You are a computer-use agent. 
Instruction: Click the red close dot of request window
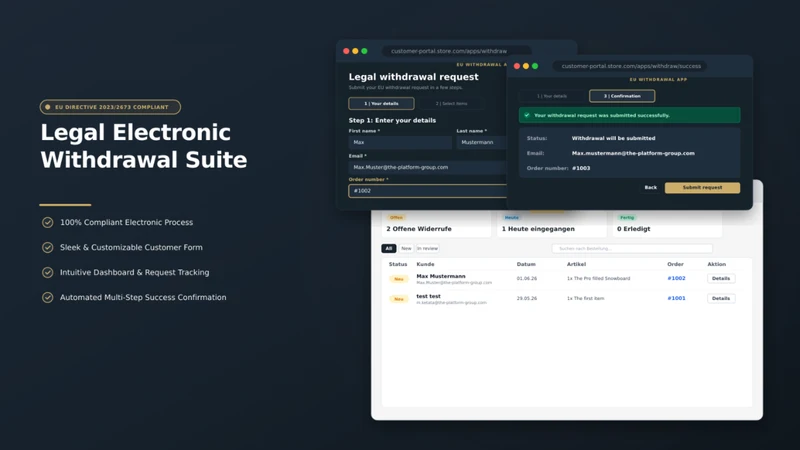(346, 51)
